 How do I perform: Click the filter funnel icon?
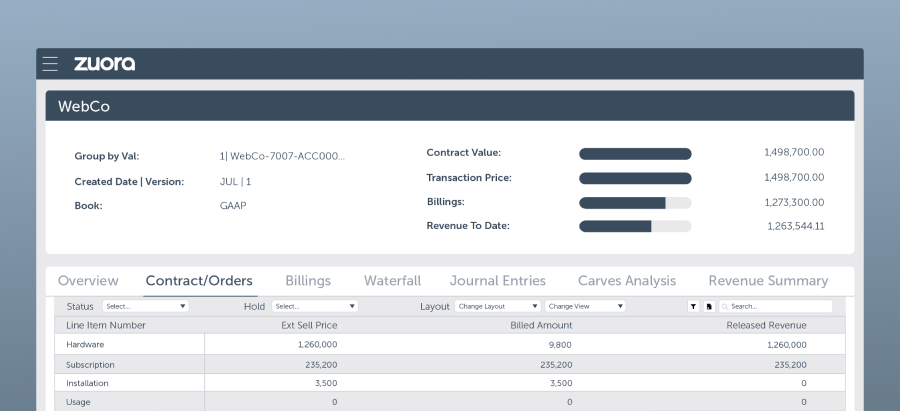pos(693,306)
